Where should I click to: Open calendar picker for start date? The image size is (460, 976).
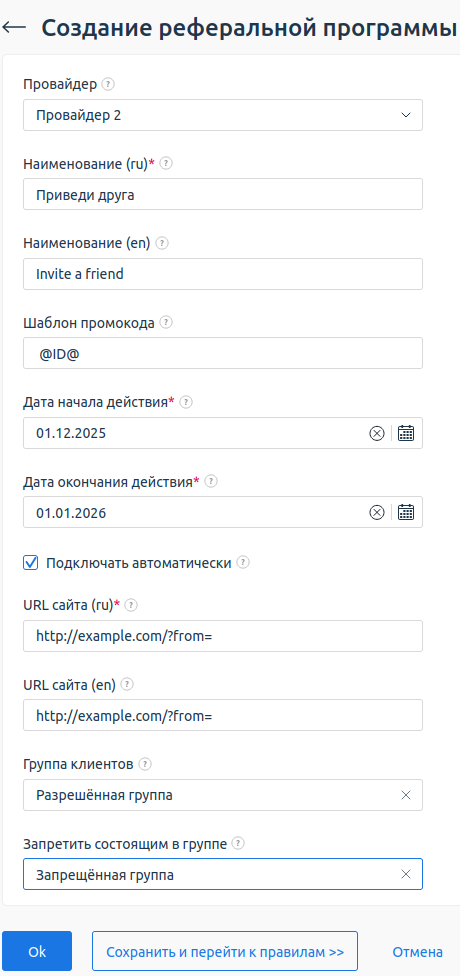coord(406,433)
